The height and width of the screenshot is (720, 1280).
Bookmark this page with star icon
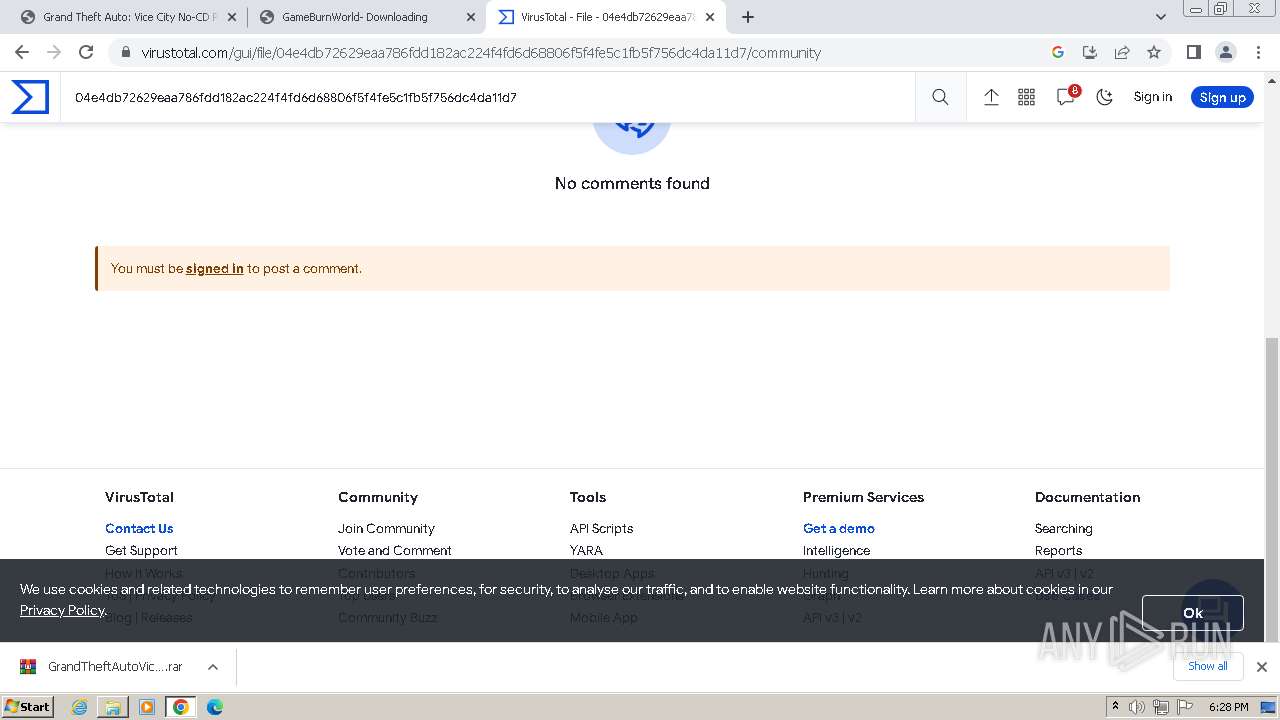(x=1154, y=52)
